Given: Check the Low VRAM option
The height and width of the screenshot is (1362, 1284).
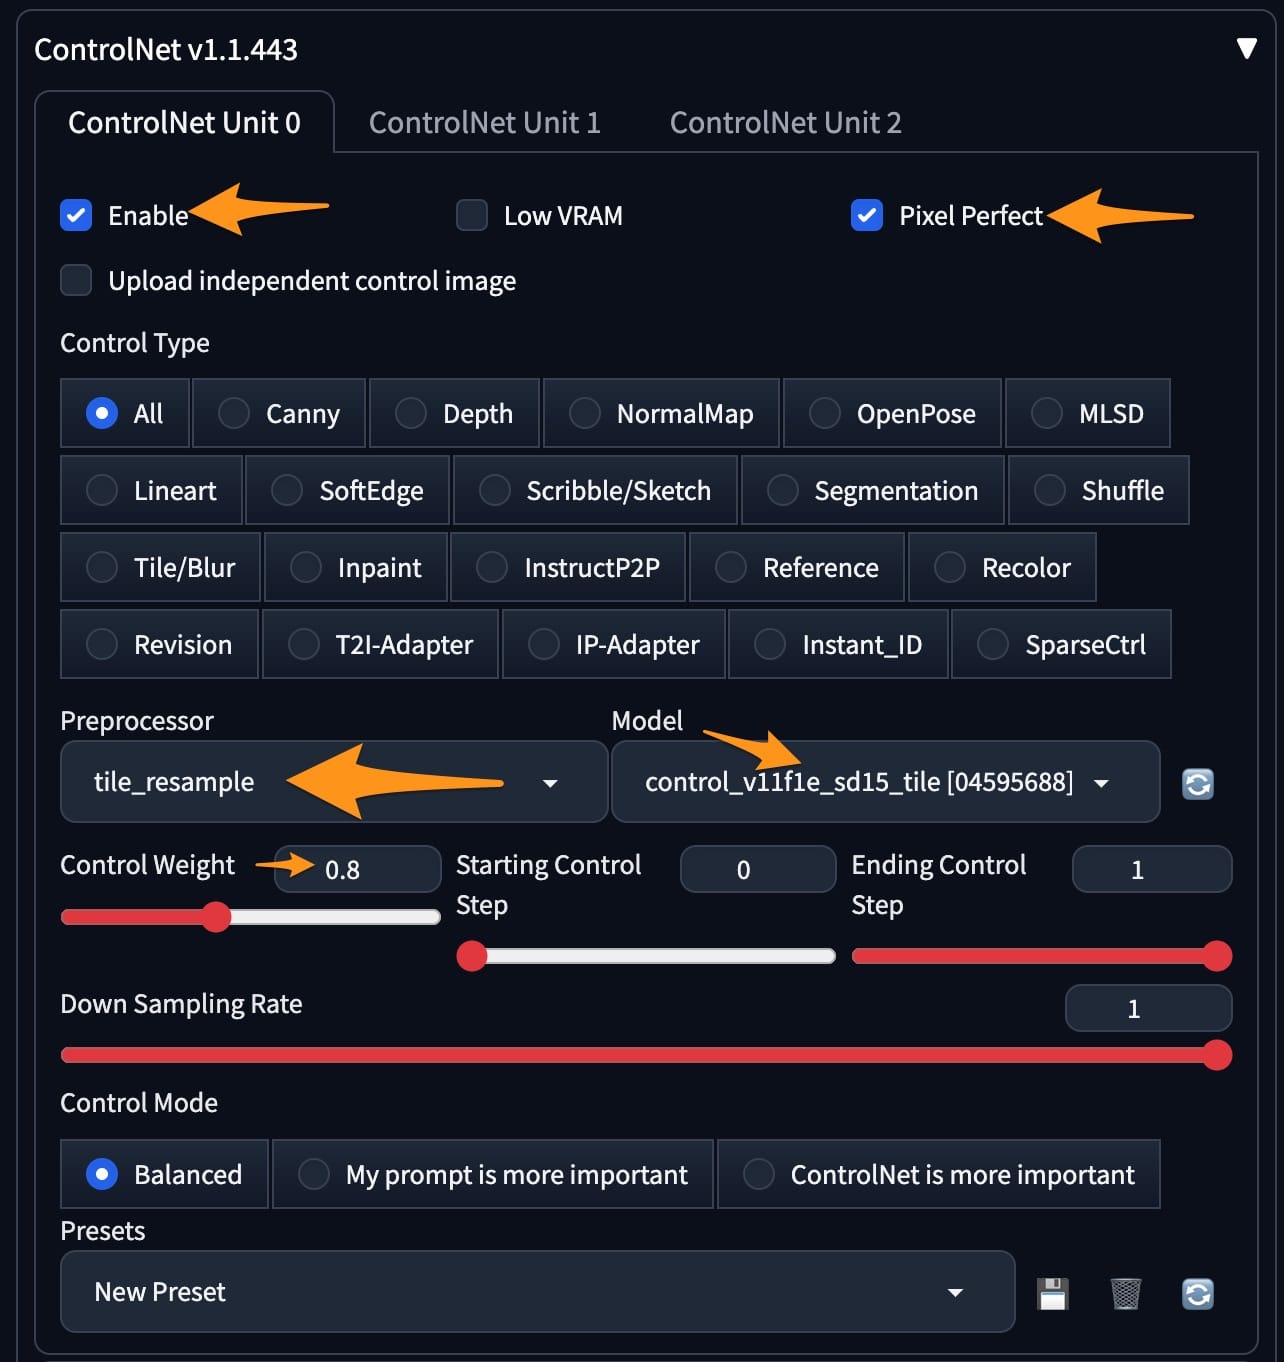Looking at the screenshot, I should click(x=472, y=215).
